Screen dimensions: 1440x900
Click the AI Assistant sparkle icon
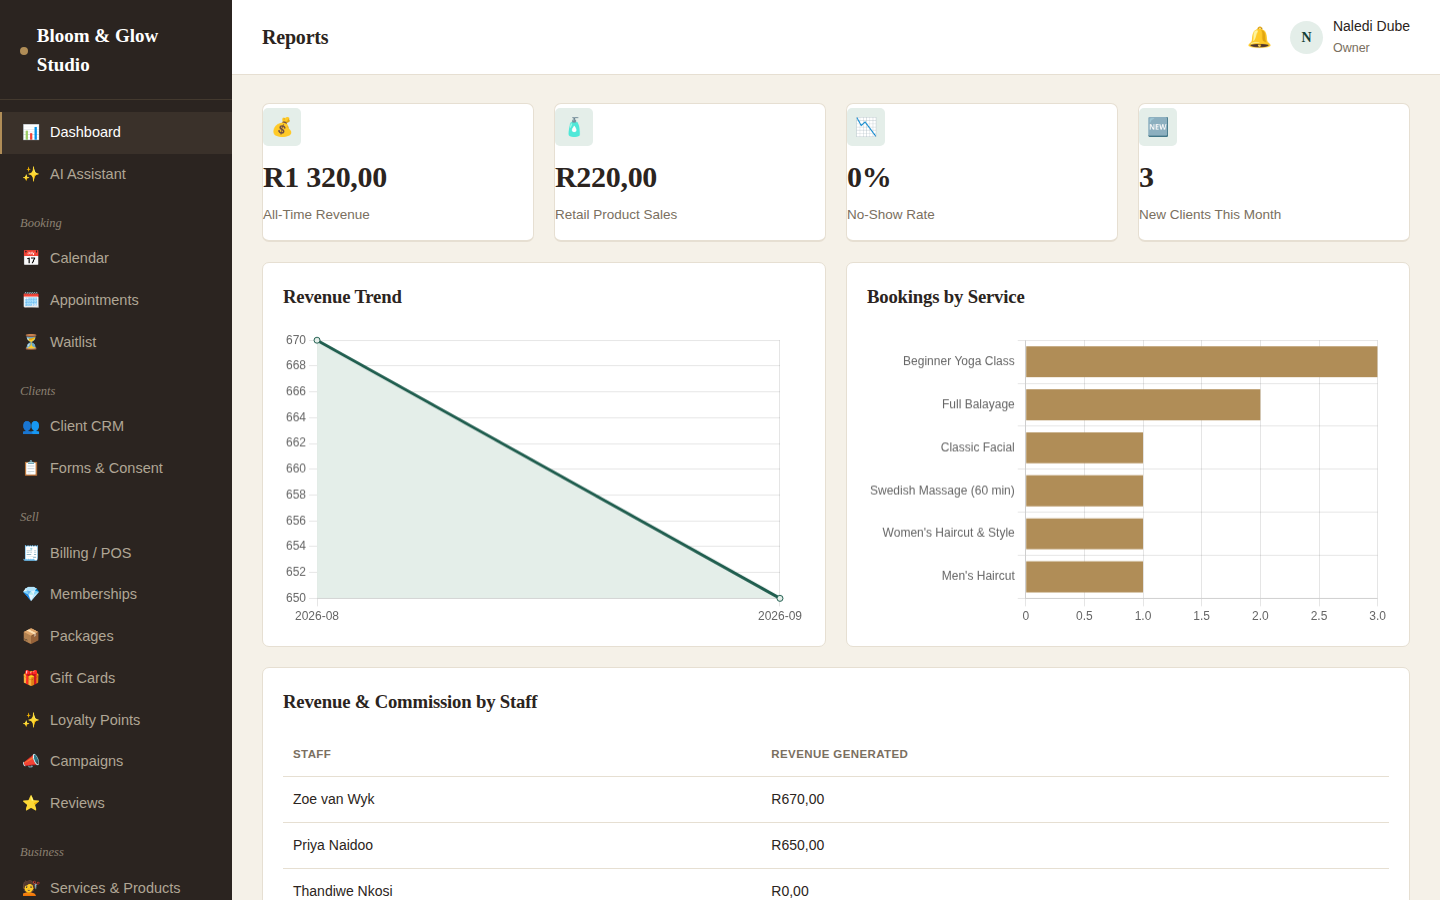(x=31, y=174)
